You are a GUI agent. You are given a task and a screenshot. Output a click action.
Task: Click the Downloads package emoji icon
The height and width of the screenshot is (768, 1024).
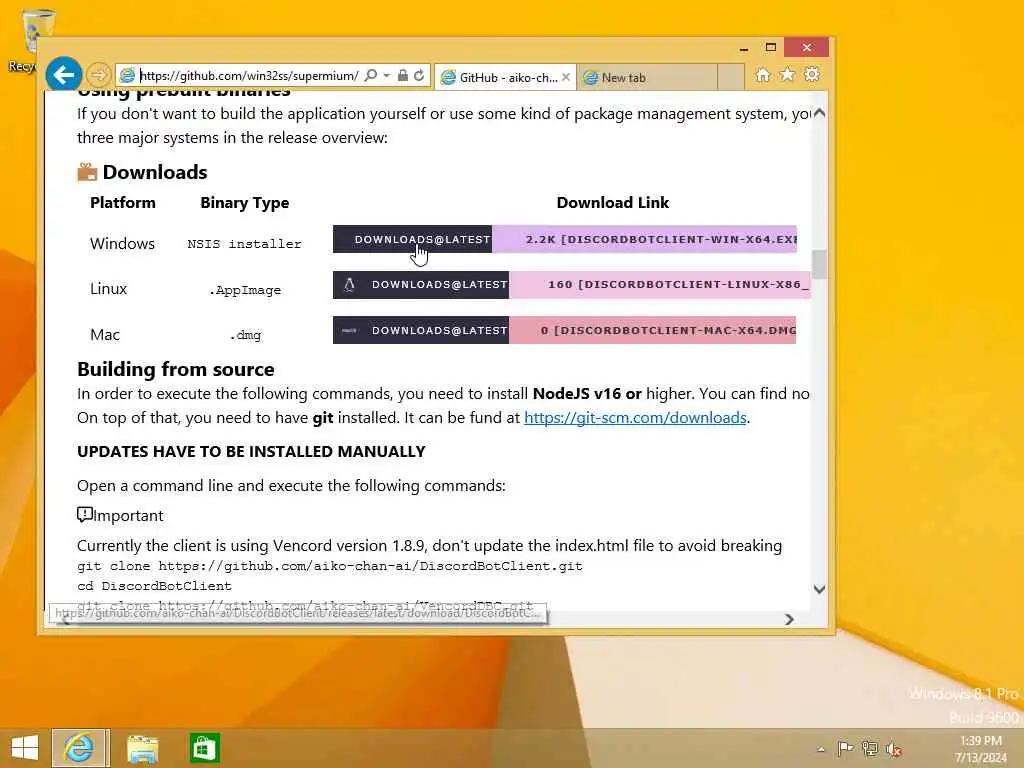click(87, 172)
